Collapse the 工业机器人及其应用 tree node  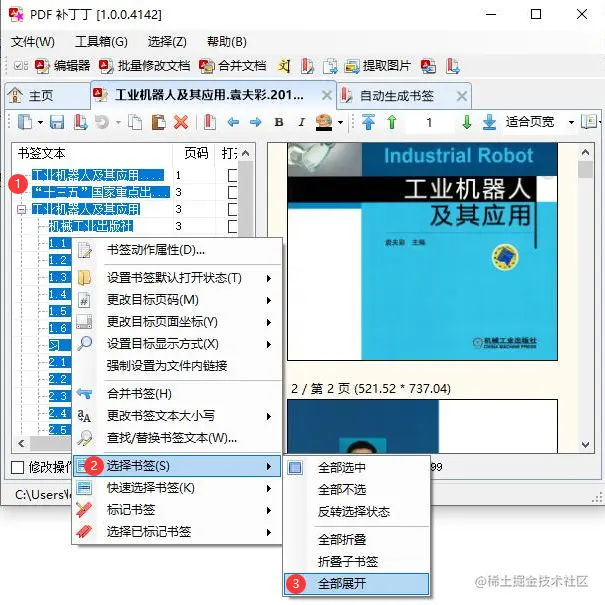(22, 209)
